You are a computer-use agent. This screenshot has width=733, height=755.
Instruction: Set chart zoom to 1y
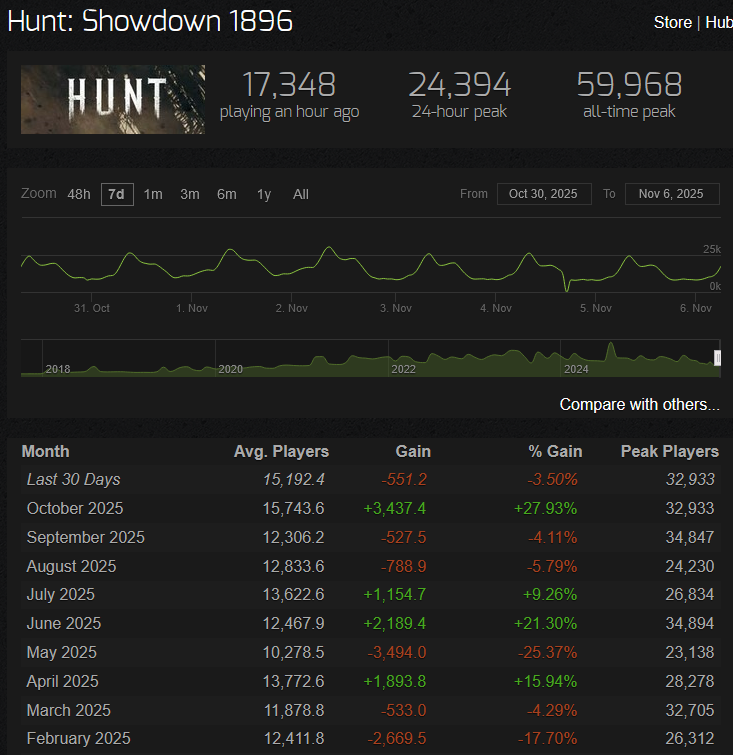pyautogui.click(x=264, y=195)
